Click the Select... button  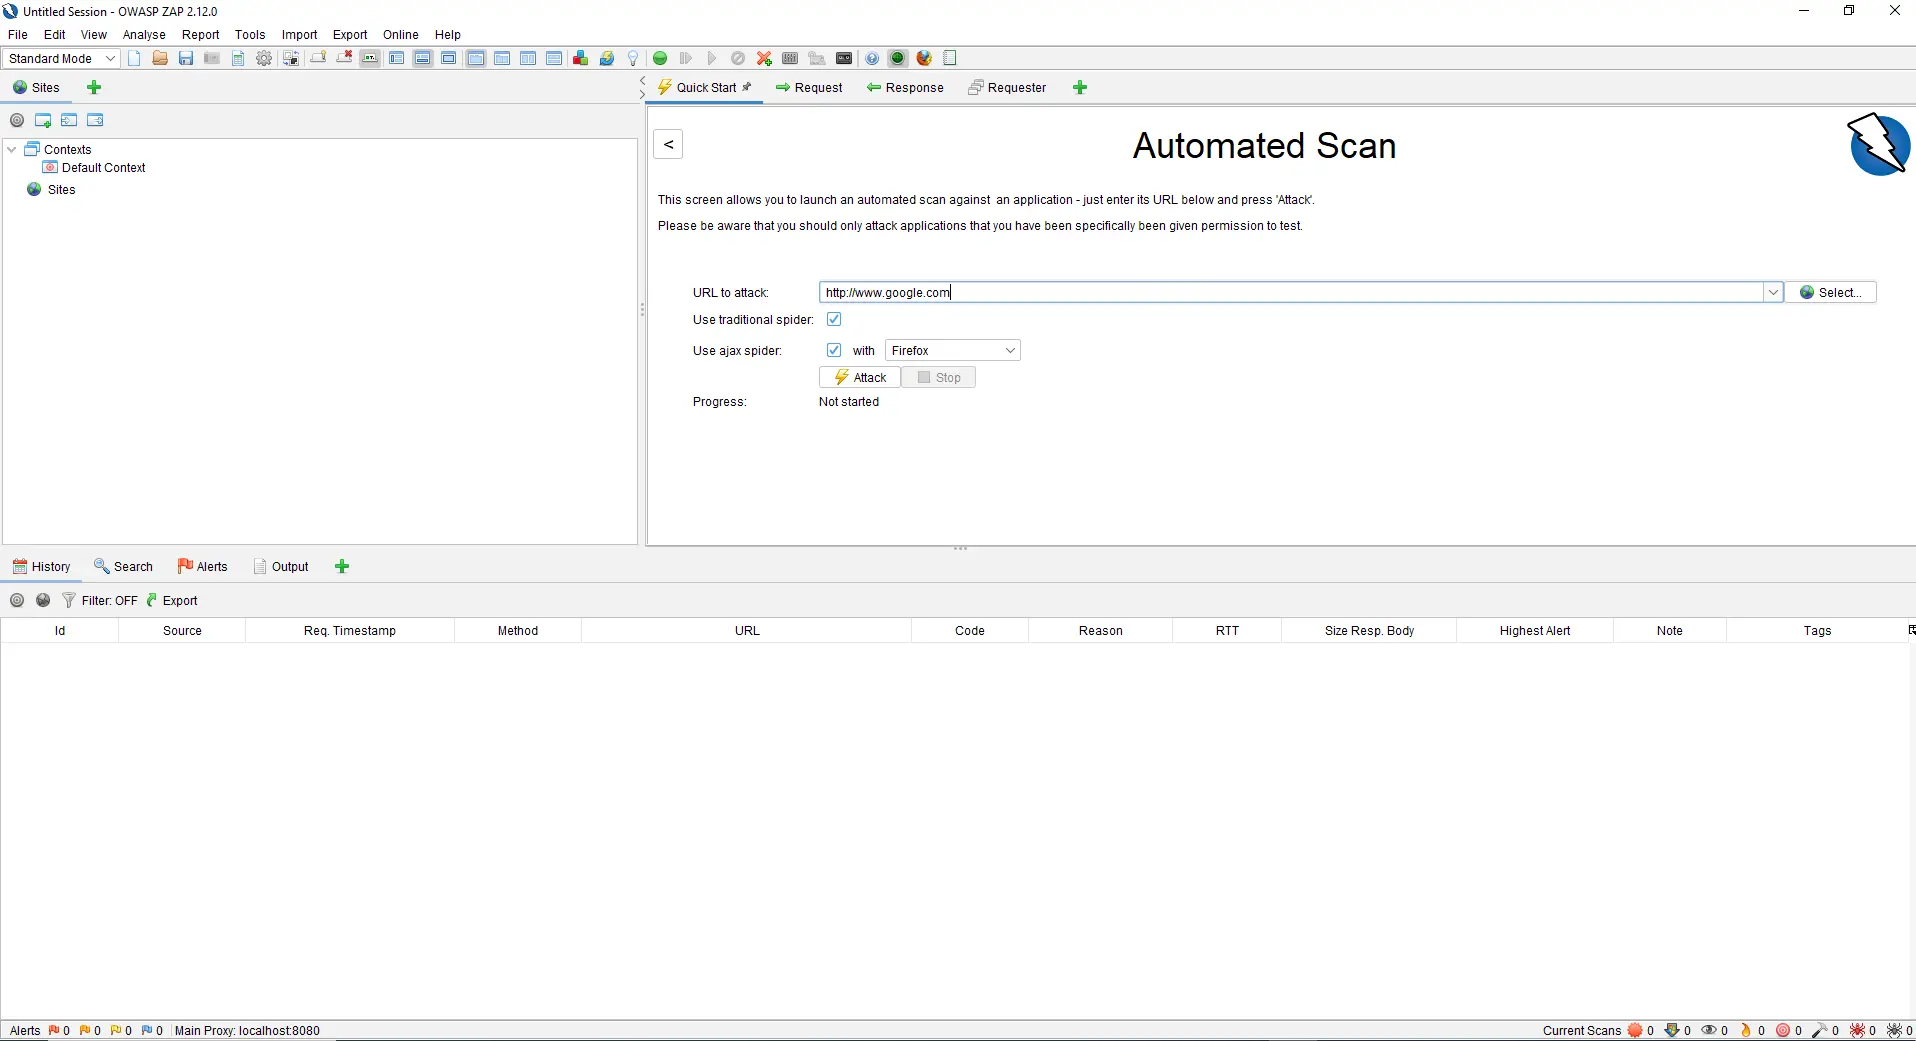point(1830,293)
